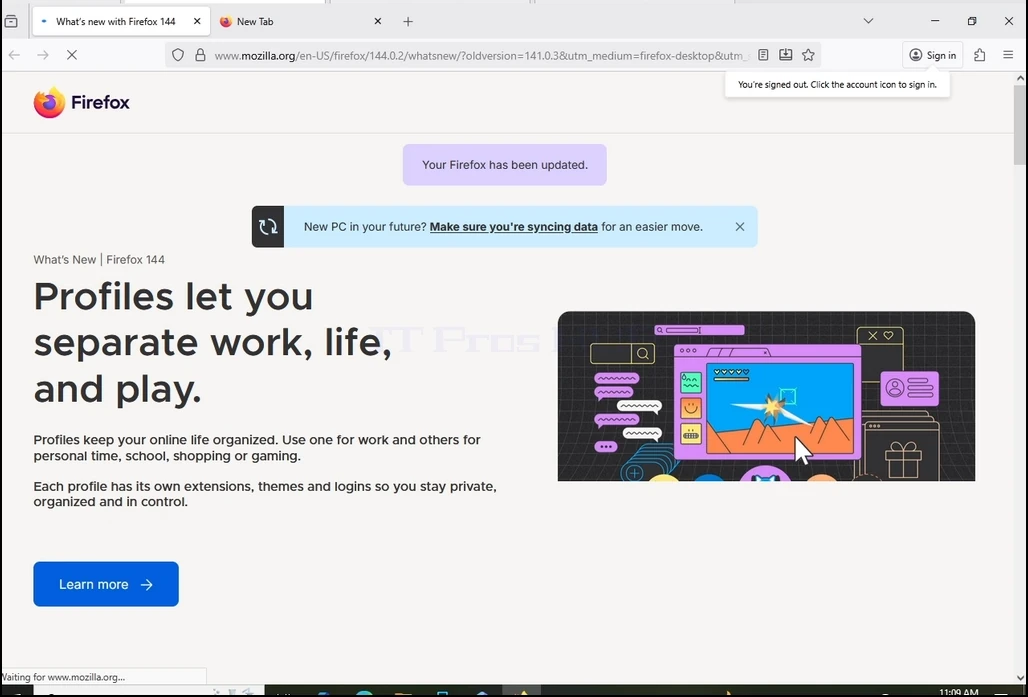This screenshot has width=1028, height=697.
Task: Open a new tab with plus button
Action: tap(408, 22)
